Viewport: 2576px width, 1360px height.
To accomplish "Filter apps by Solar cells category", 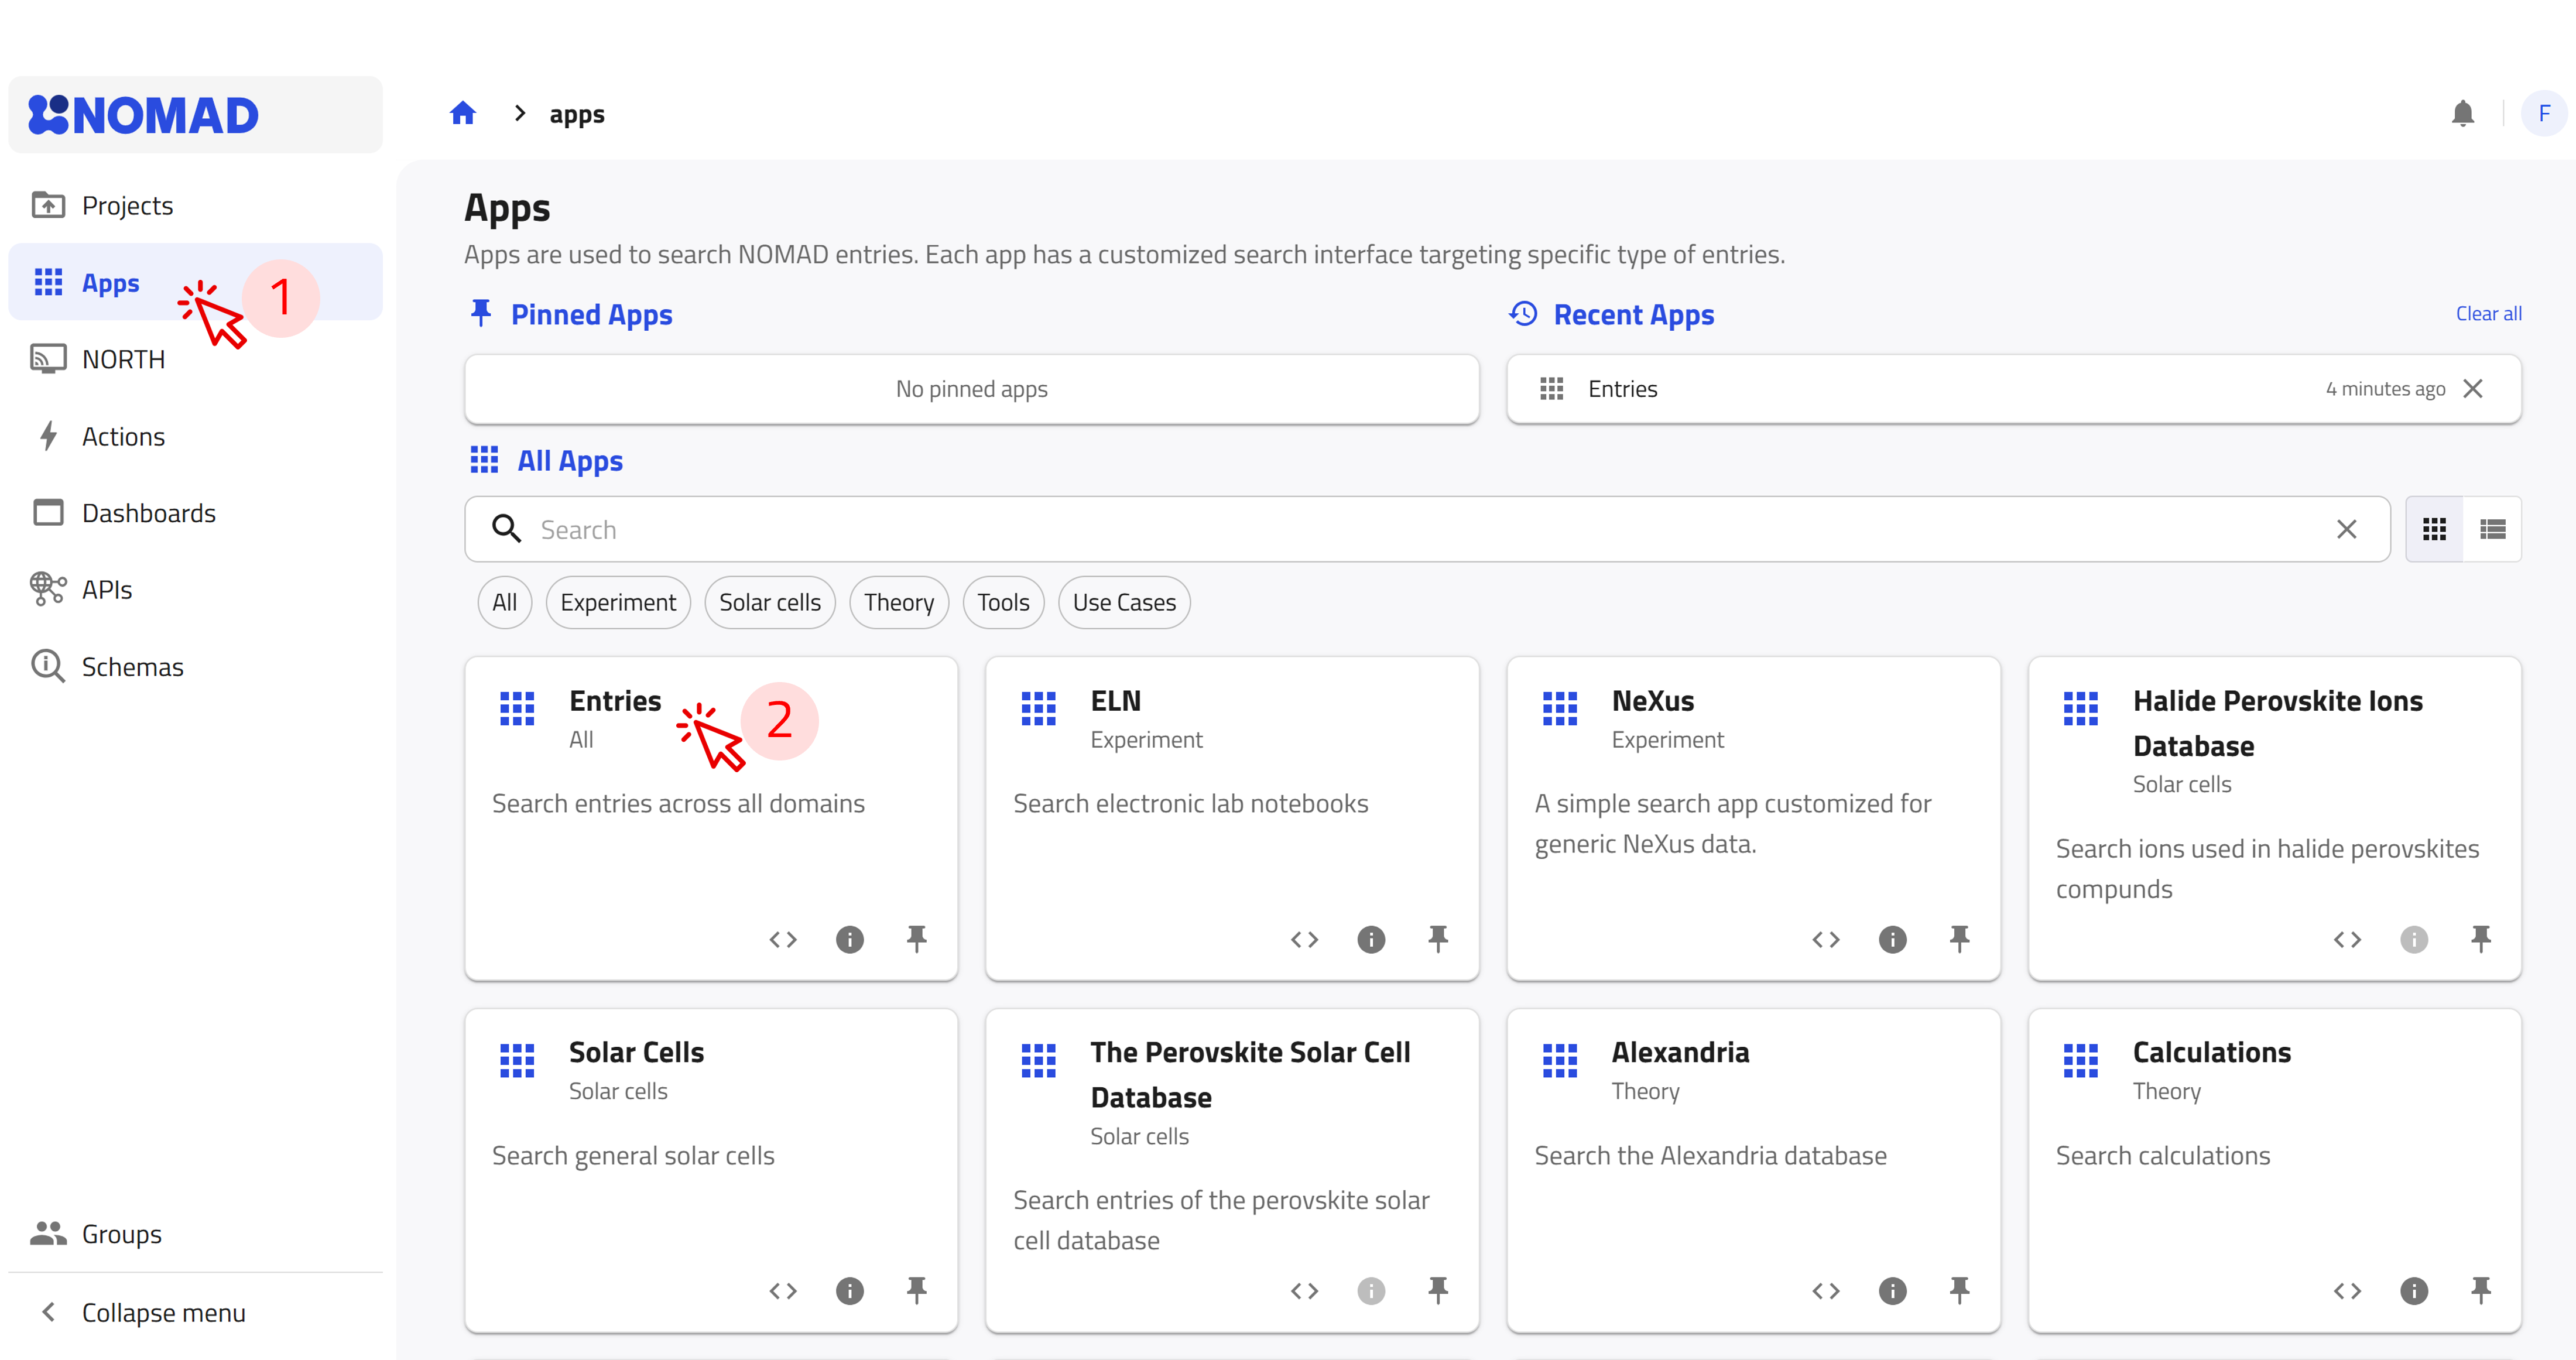I will (770, 602).
